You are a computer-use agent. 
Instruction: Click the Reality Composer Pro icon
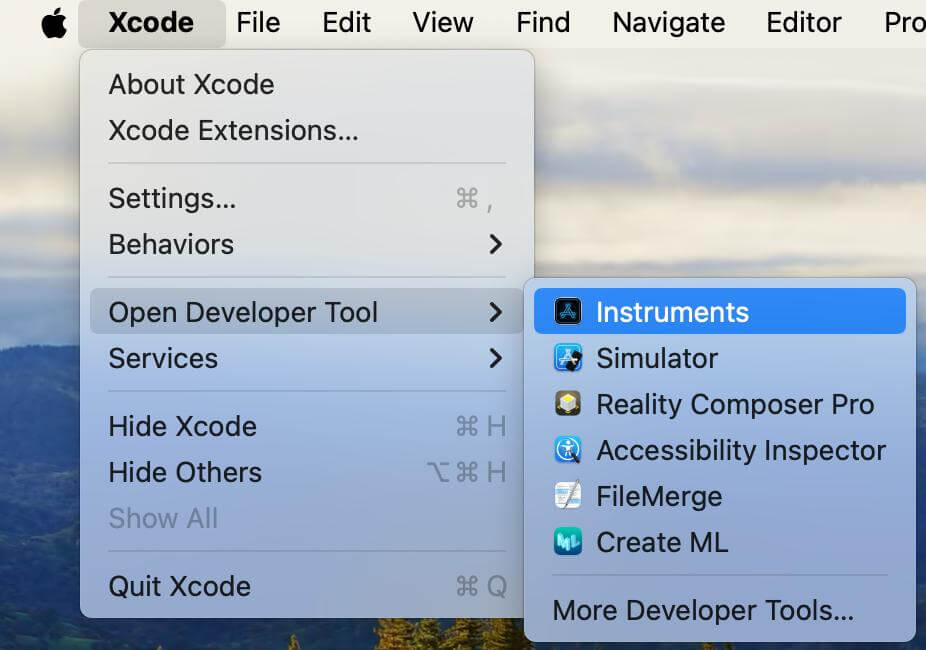coord(568,404)
